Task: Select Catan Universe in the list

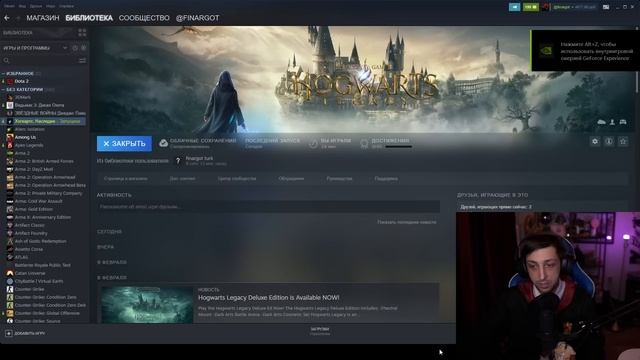Action: (30, 273)
